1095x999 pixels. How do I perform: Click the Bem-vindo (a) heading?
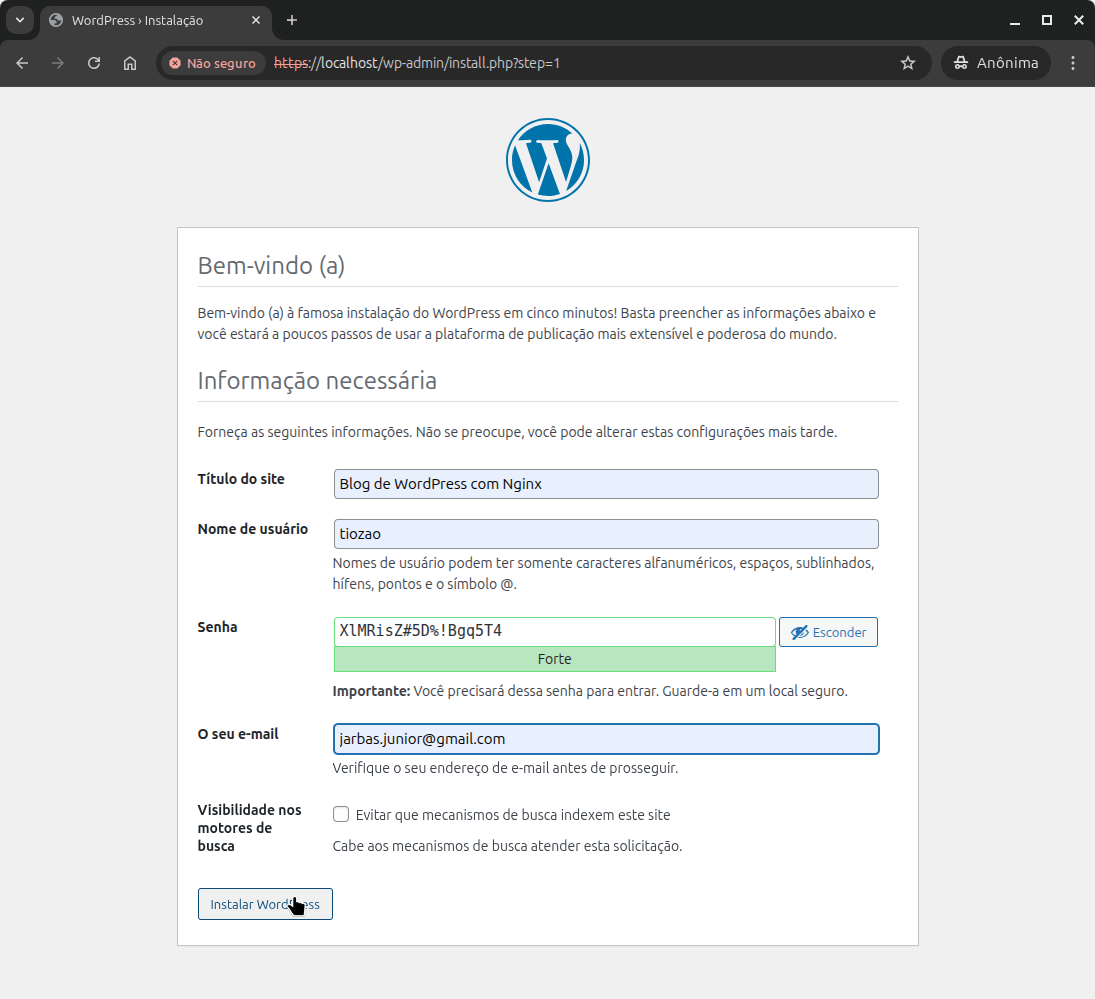point(271,266)
